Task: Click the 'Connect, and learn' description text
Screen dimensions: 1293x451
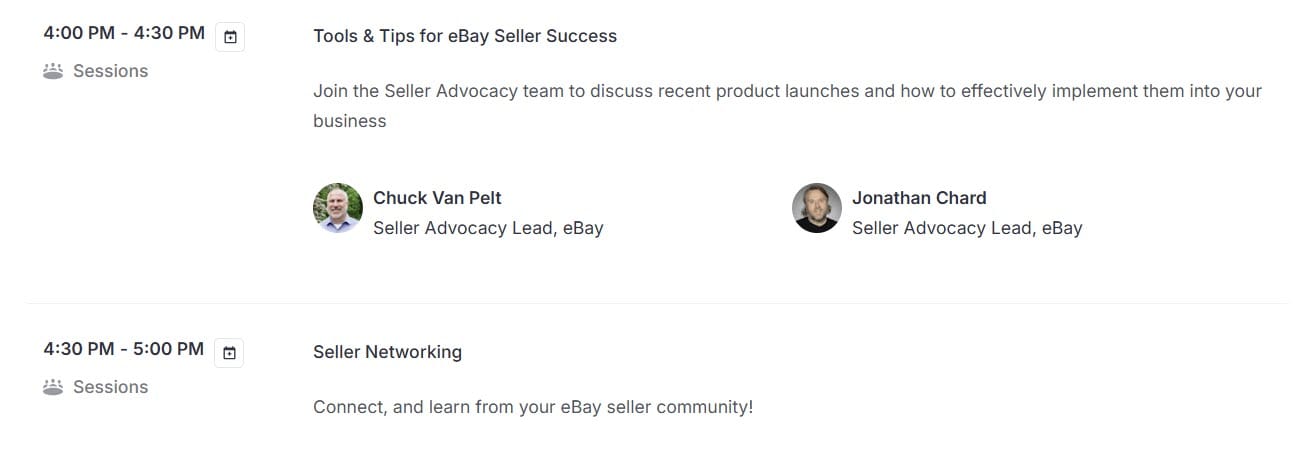Action: coord(533,407)
